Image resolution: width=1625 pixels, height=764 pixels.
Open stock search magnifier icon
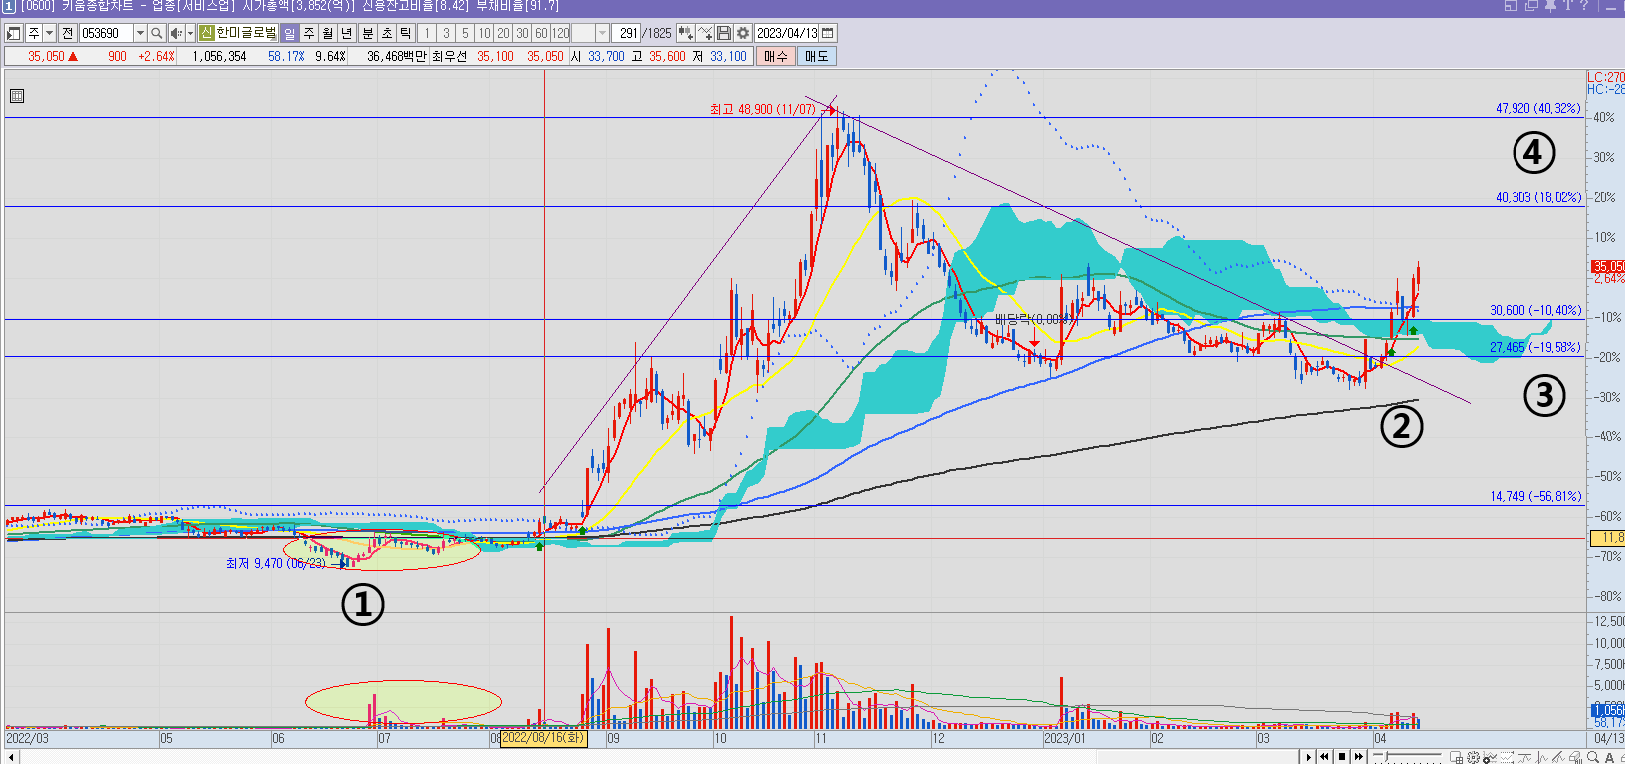[x=156, y=33]
